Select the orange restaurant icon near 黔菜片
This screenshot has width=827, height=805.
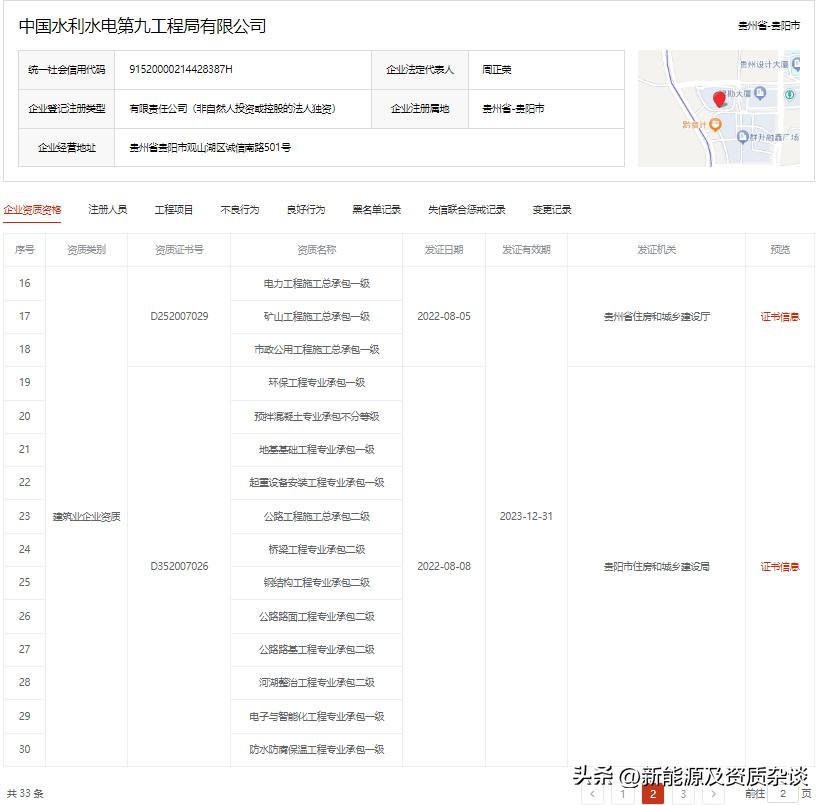click(716, 125)
